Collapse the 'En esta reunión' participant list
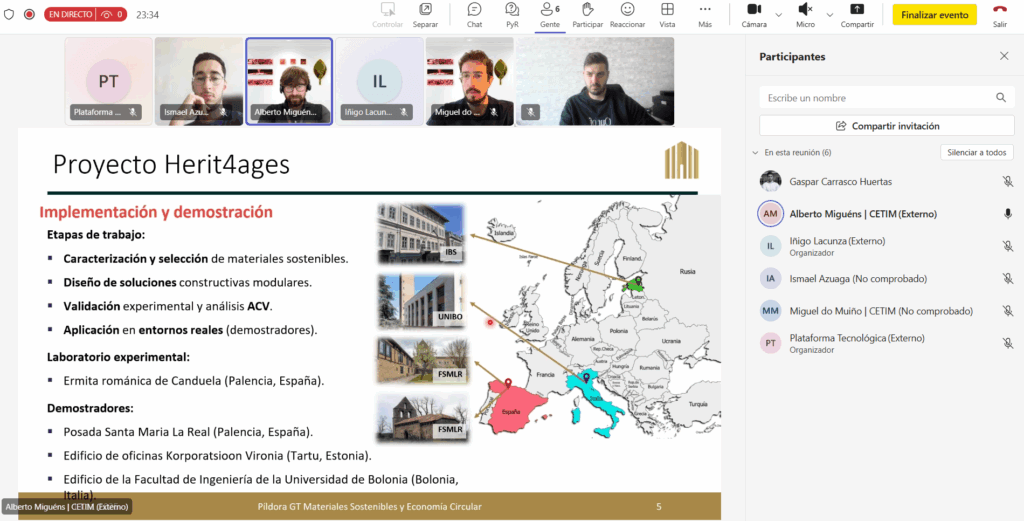This screenshot has width=1024, height=521. click(x=755, y=153)
